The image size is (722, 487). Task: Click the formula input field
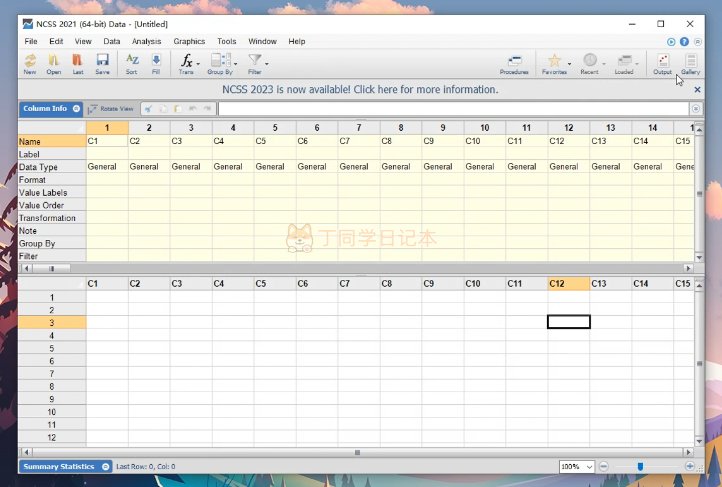point(452,108)
